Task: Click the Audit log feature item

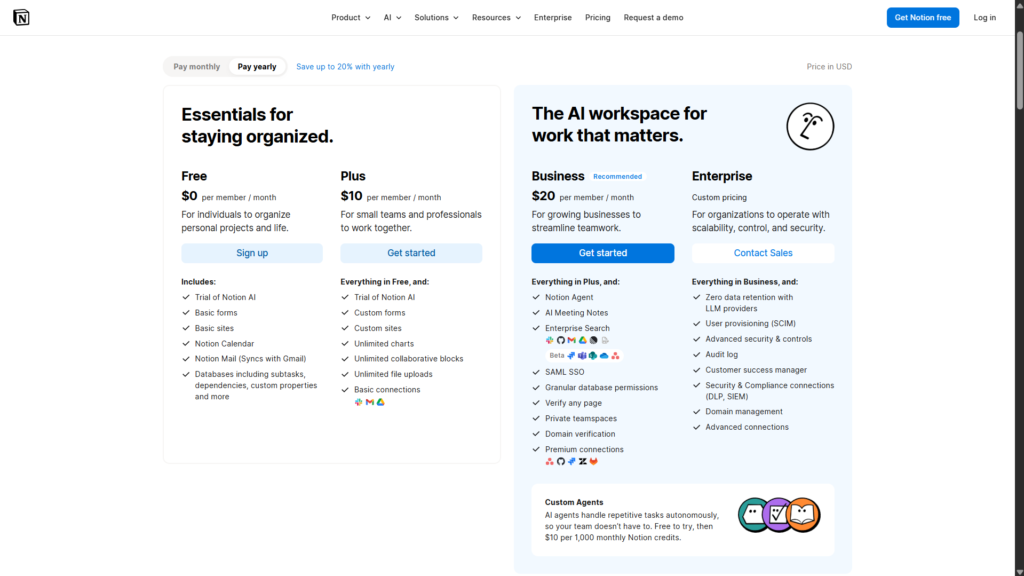Action: click(721, 355)
